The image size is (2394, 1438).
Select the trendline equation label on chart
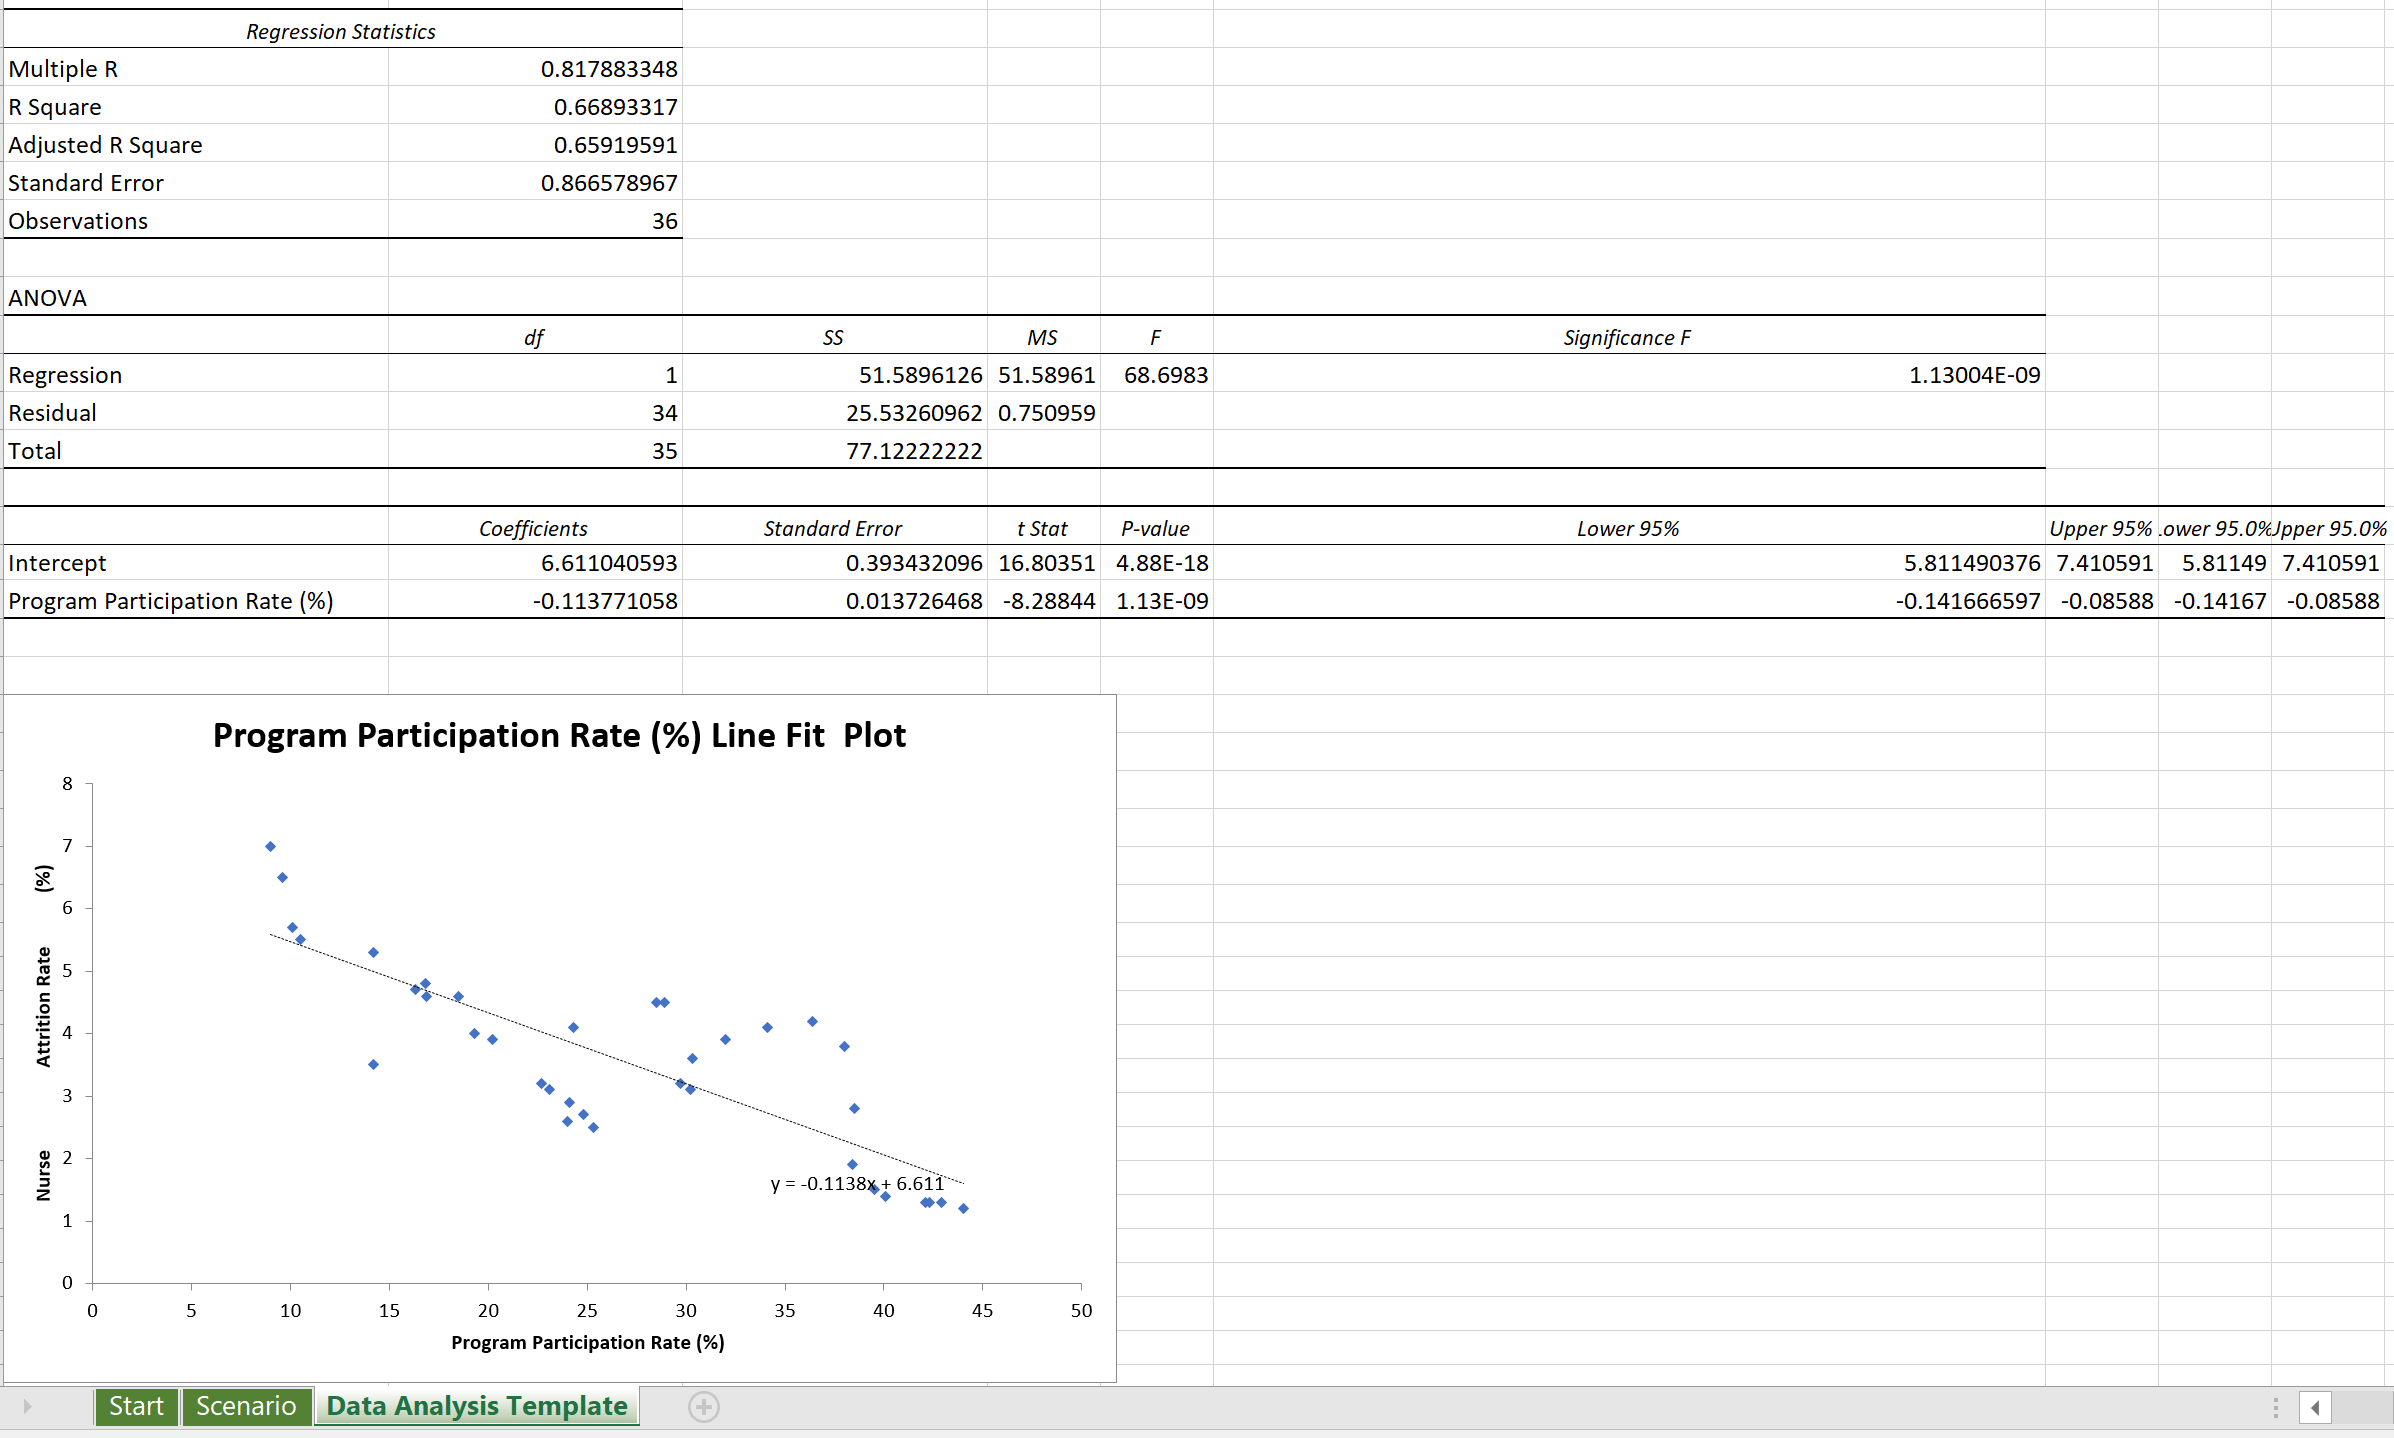point(857,1183)
